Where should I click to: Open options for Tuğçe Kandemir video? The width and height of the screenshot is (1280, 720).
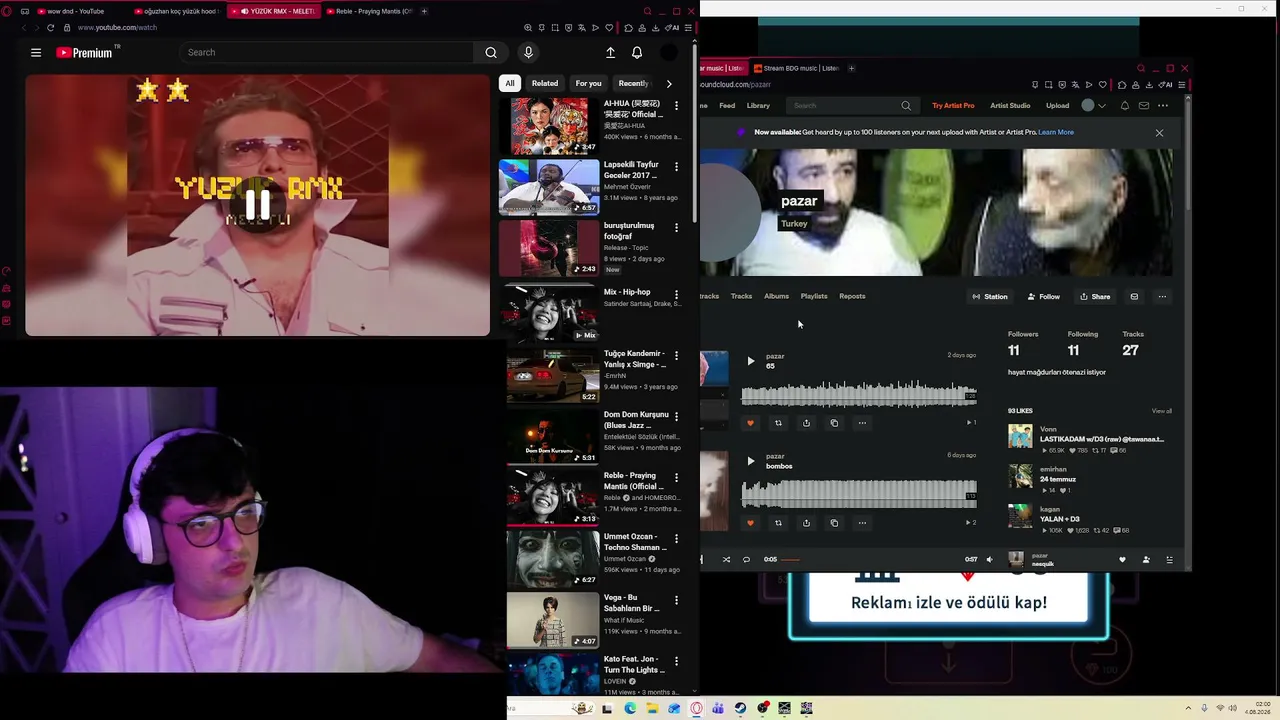coord(676,356)
